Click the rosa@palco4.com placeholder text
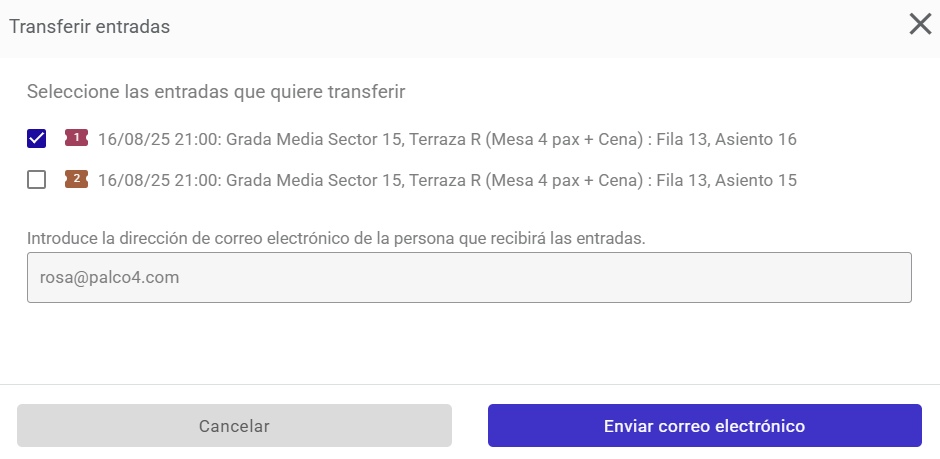This screenshot has width=940, height=459. click(x=109, y=277)
